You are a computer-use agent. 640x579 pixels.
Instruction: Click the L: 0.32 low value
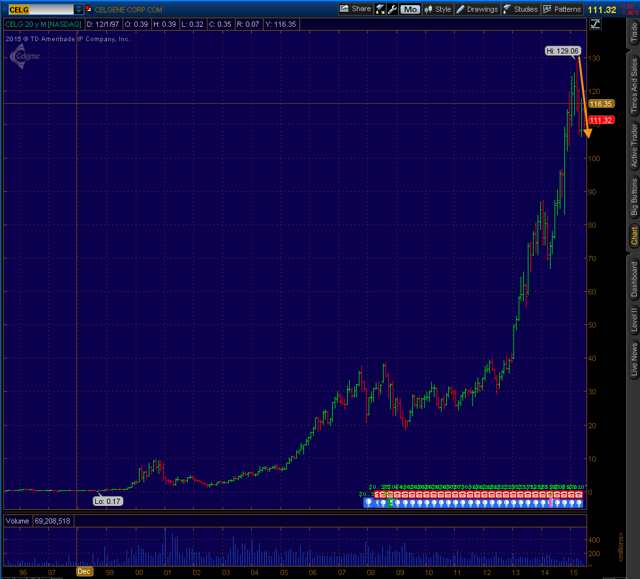coord(192,24)
